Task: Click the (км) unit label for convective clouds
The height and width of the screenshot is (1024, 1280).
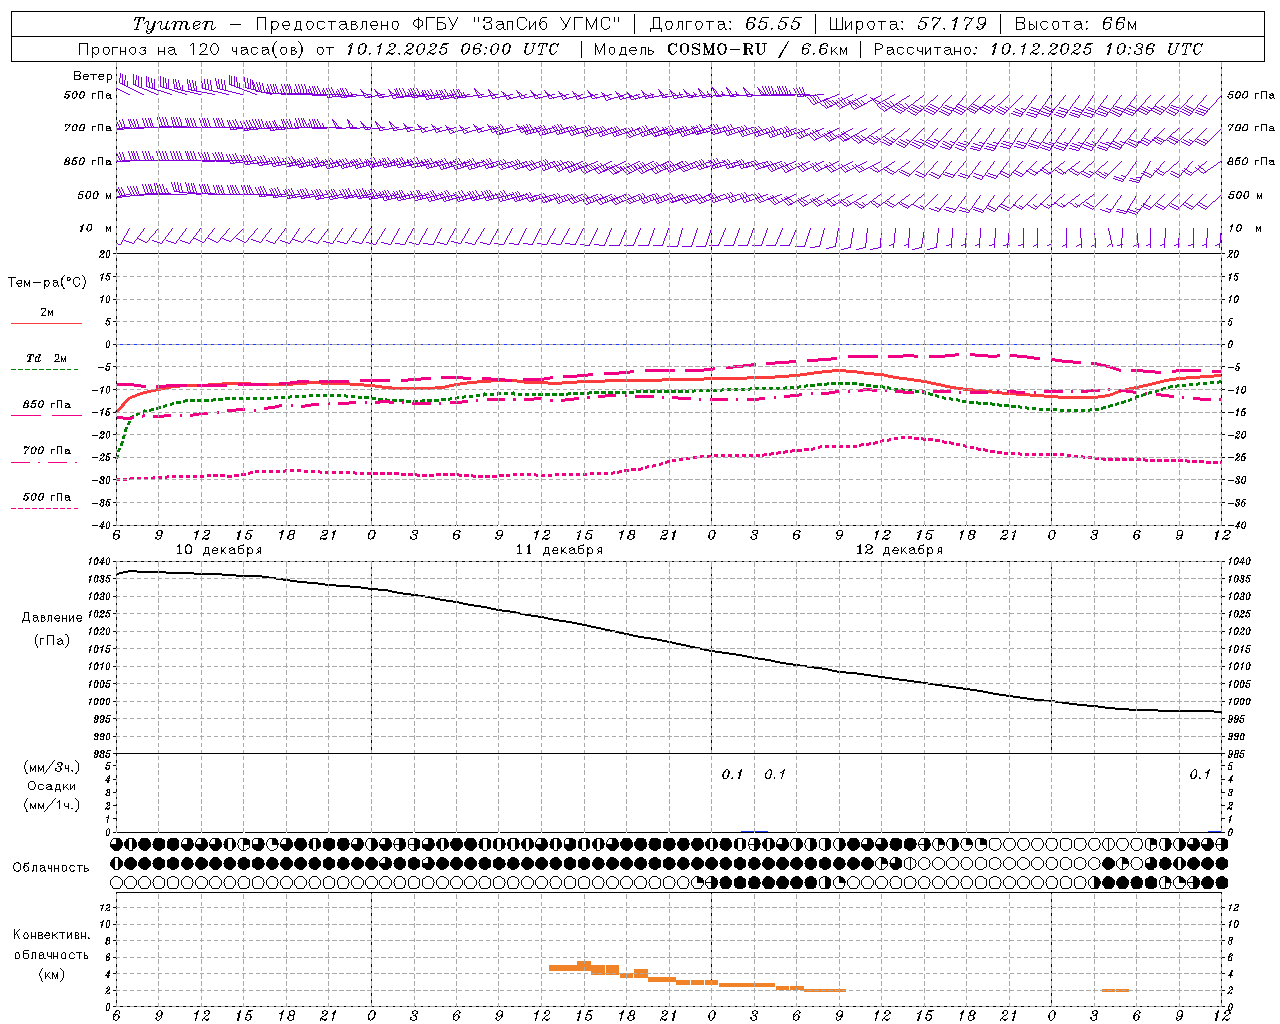Action: pyautogui.click(x=51, y=974)
